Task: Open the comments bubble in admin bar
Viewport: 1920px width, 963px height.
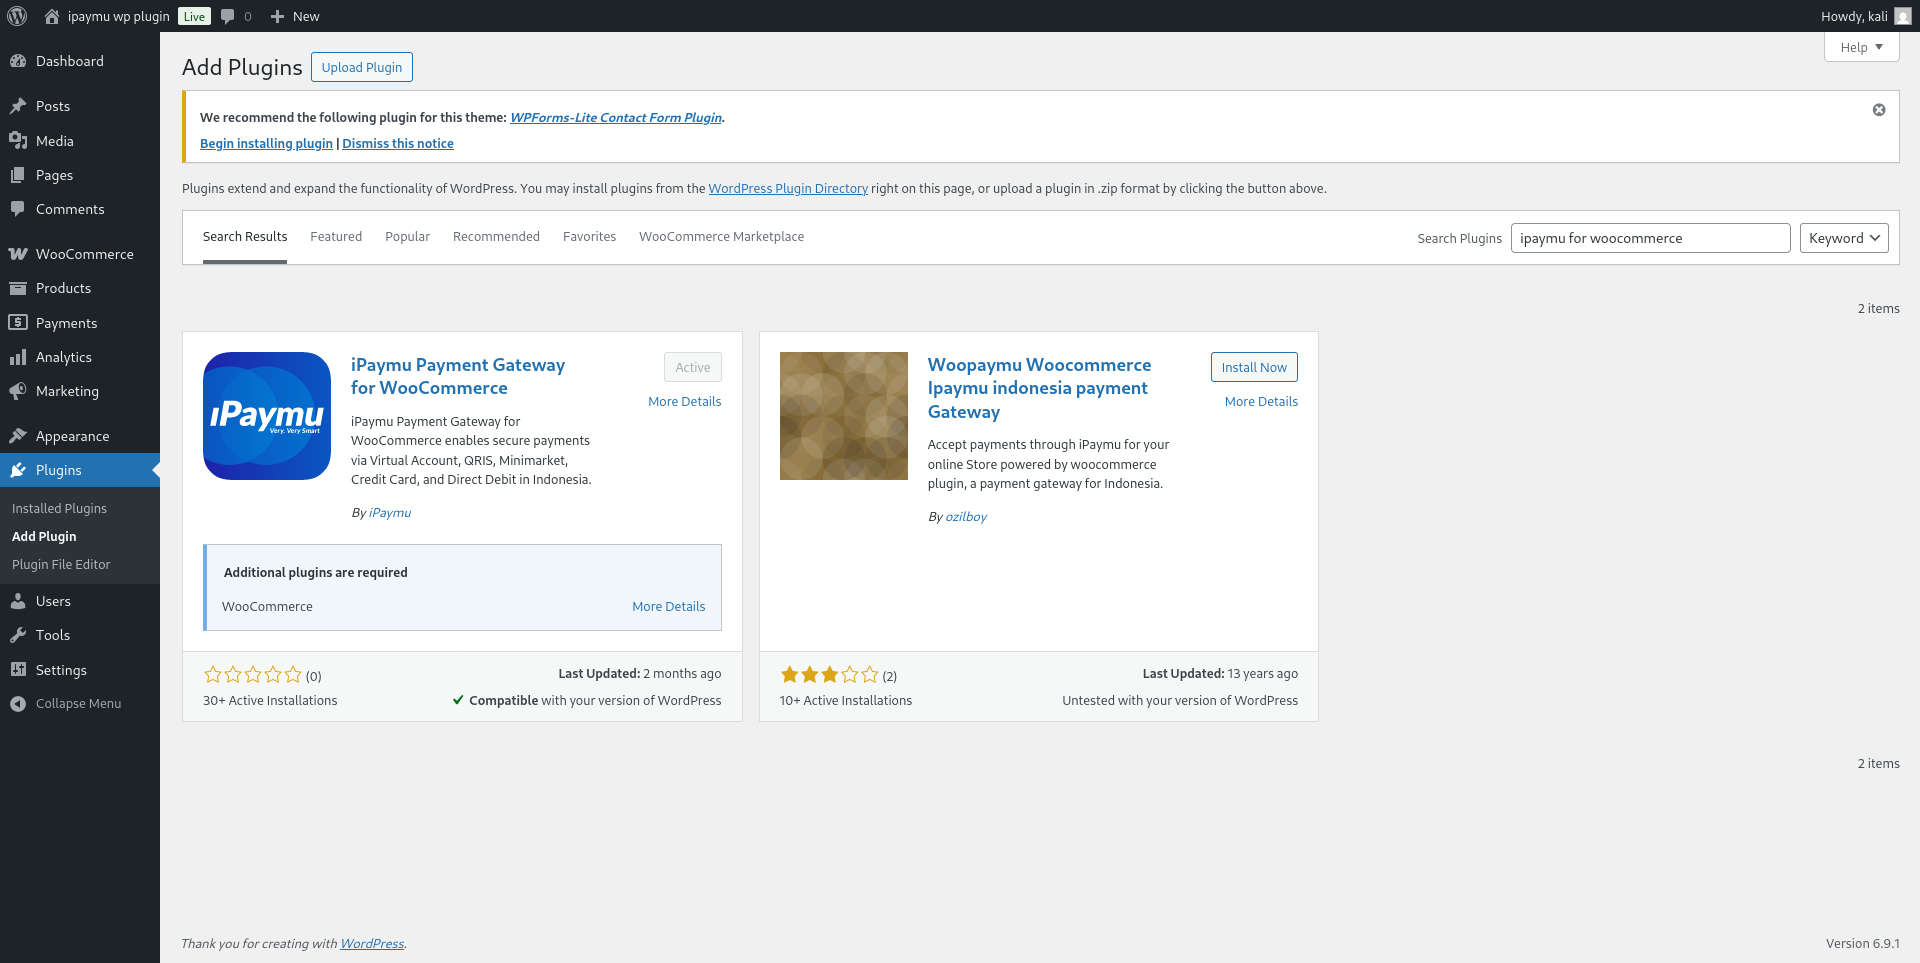Action: 228,16
